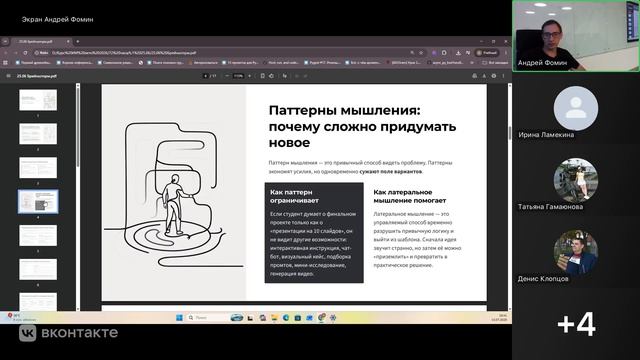Show the +4 additional participants

click(x=576, y=324)
